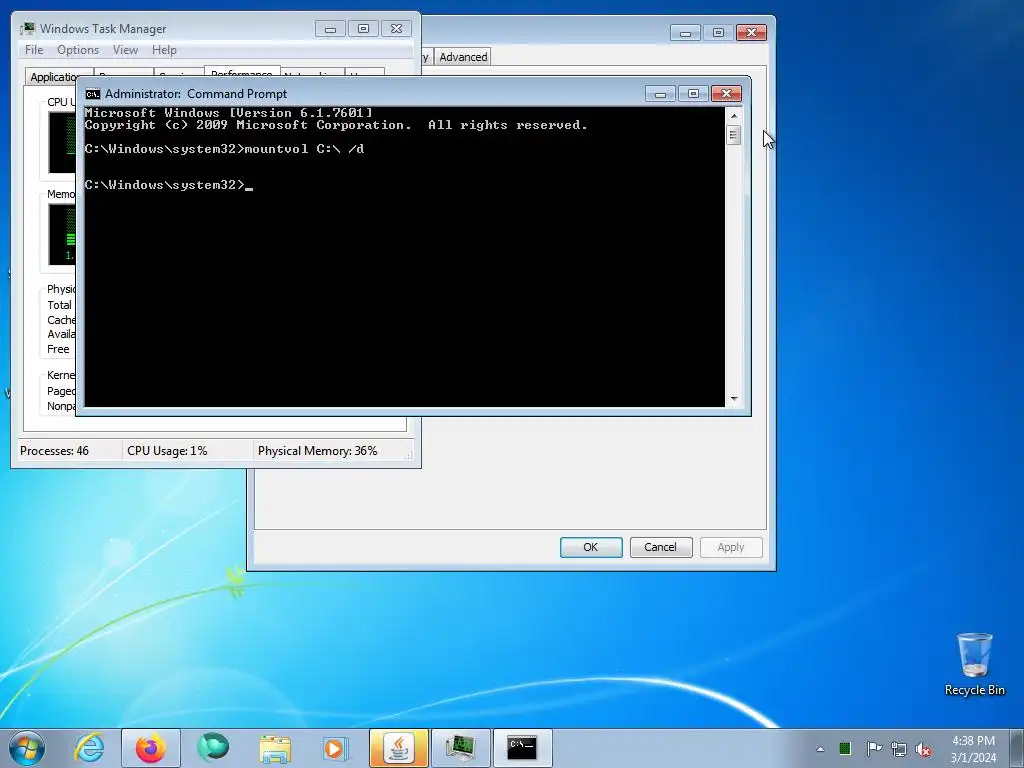1024x768 pixels.
Task: Click 'CPU Usage: 1%' in status bar
Action: [167, 451]
